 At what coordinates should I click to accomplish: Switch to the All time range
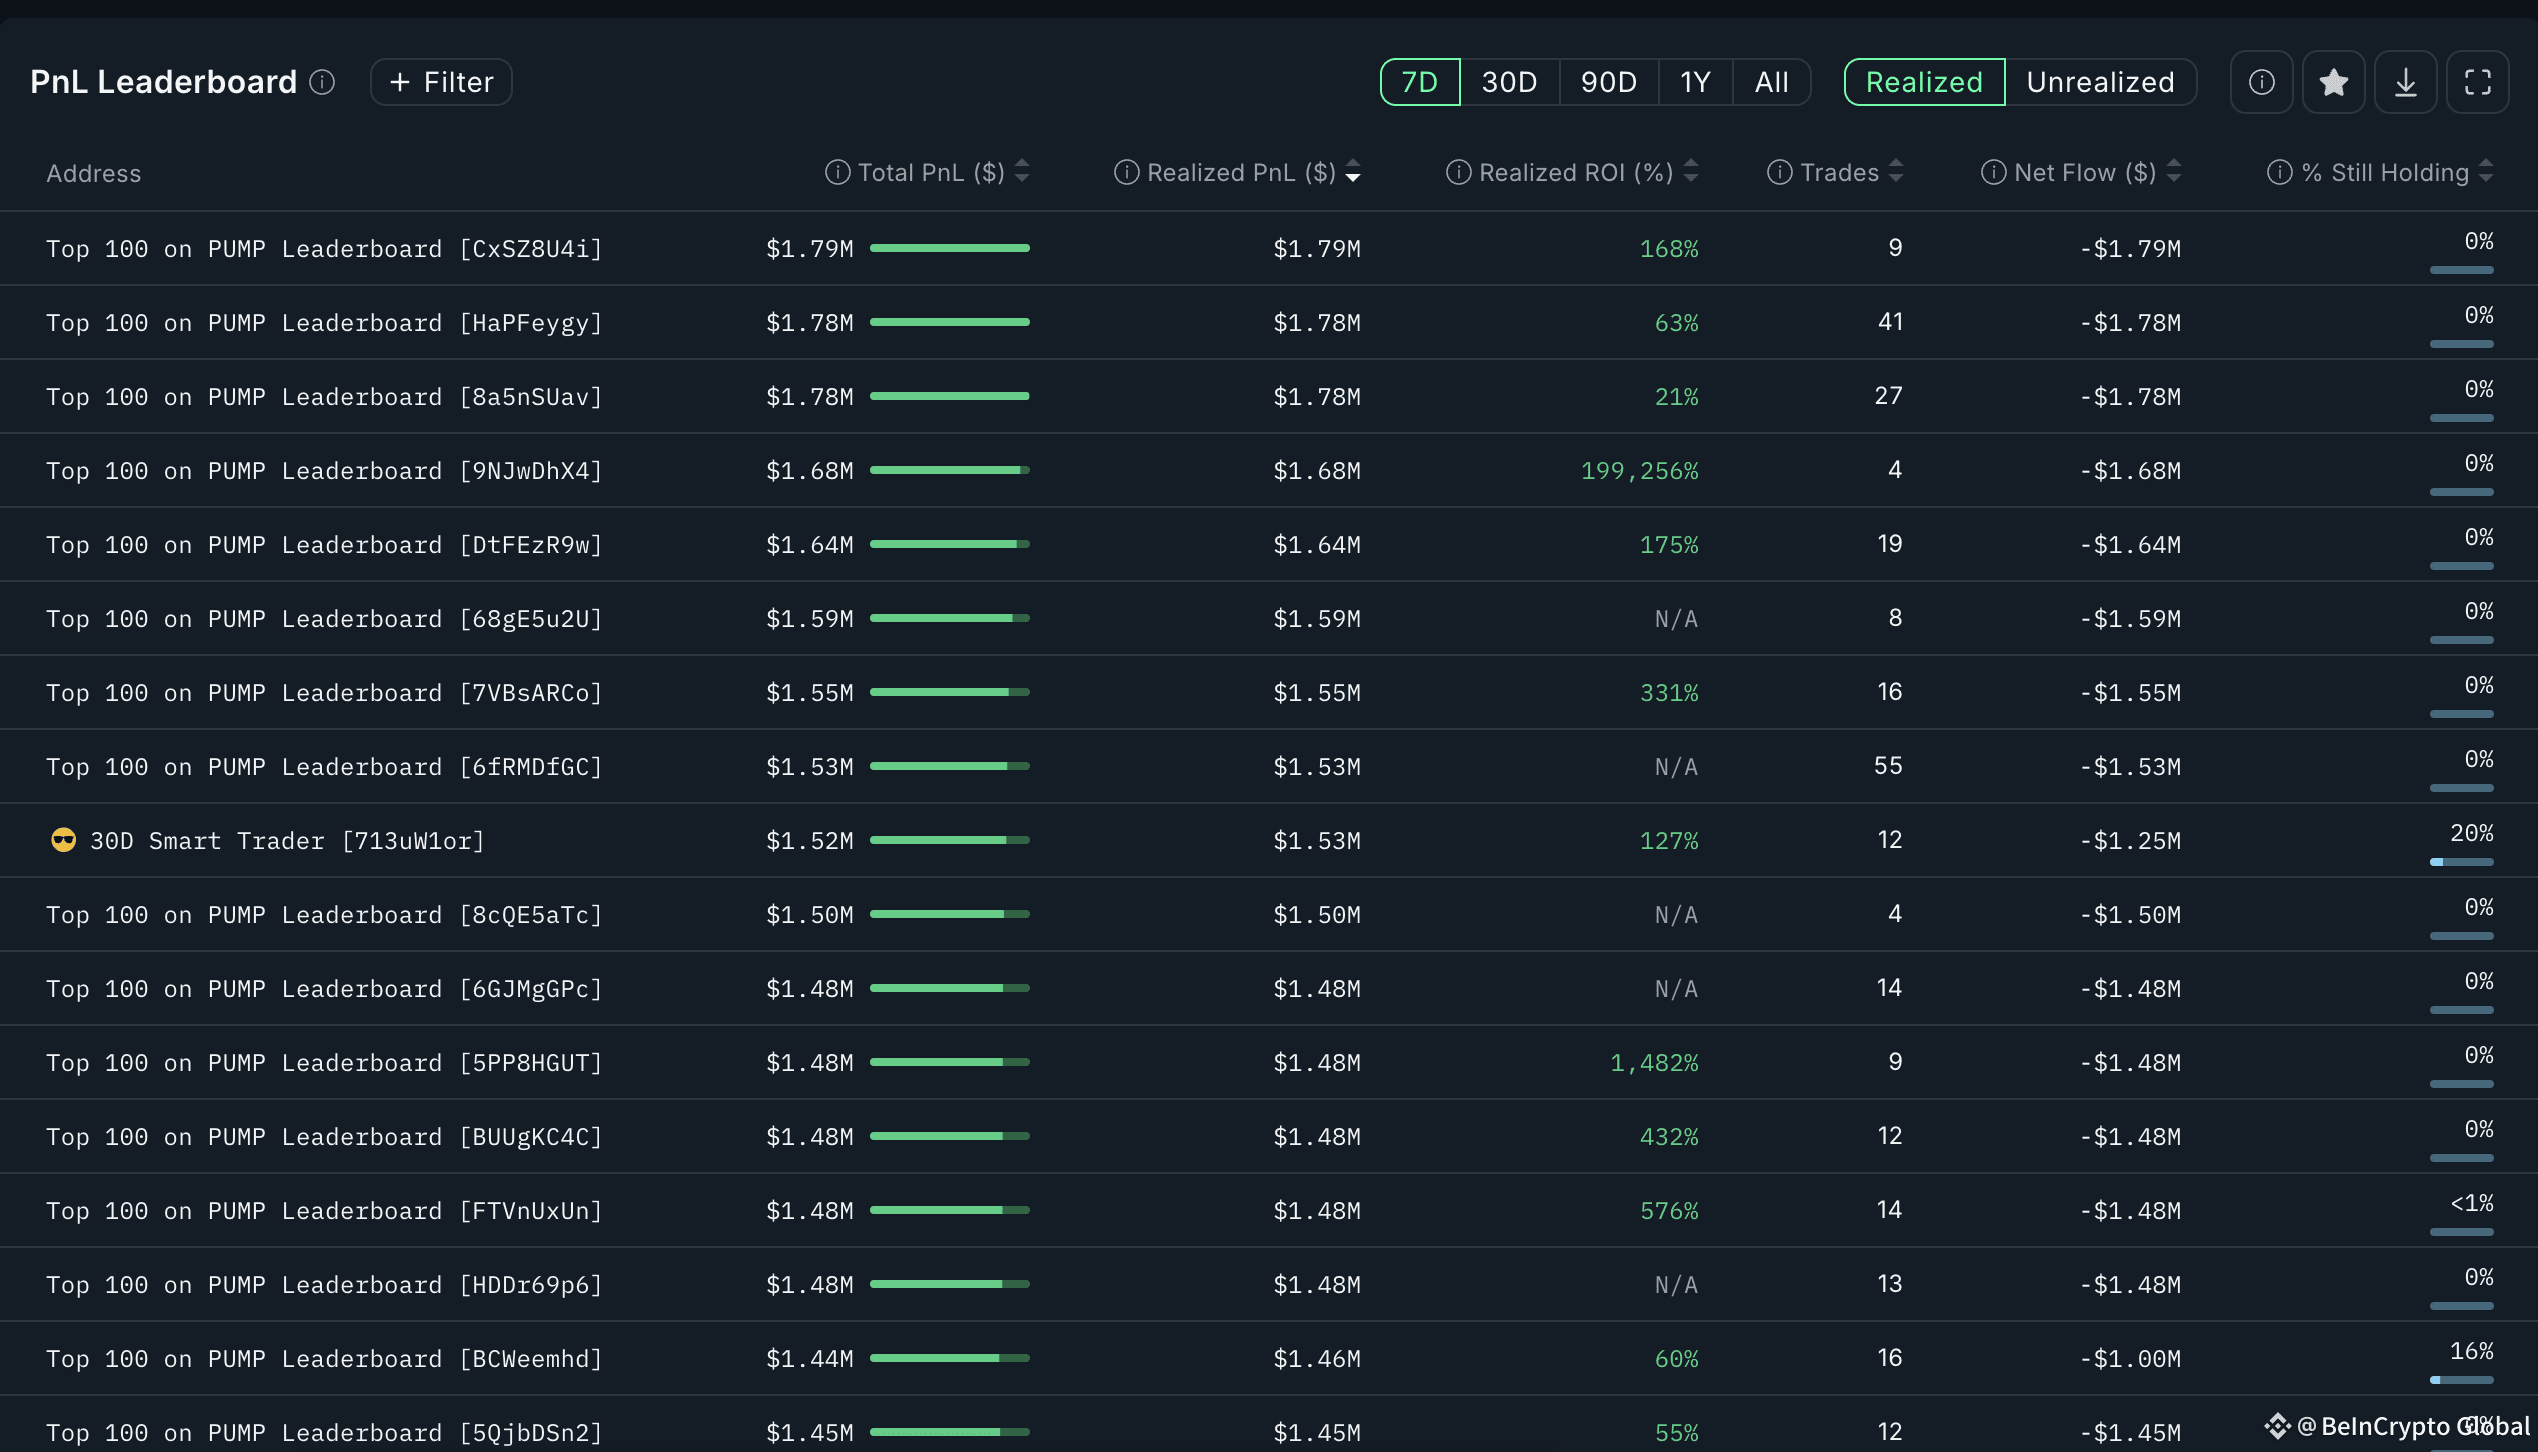[x=1771, y=82]
